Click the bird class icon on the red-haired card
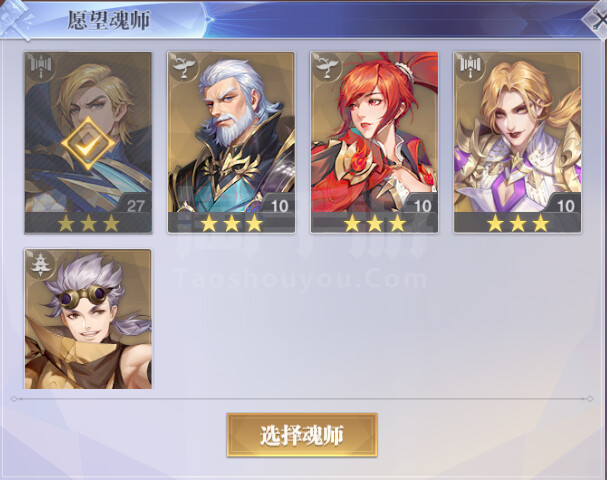607x480 pixels. click(x=327, y=66)
